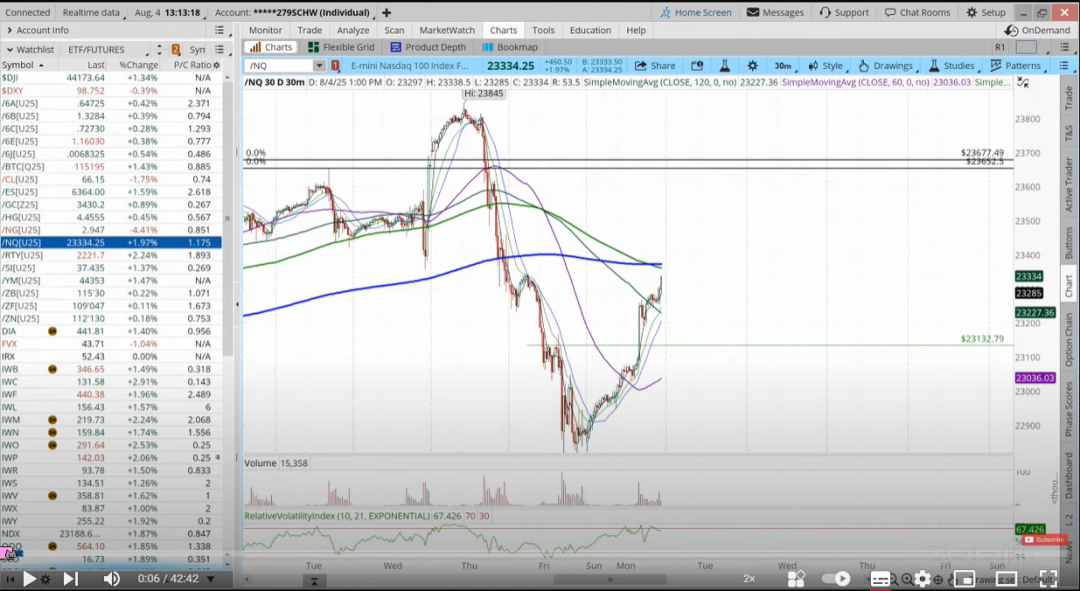Click the watchlist sort up-down arrows
The image size is (1080, 591).
point(159,50)
